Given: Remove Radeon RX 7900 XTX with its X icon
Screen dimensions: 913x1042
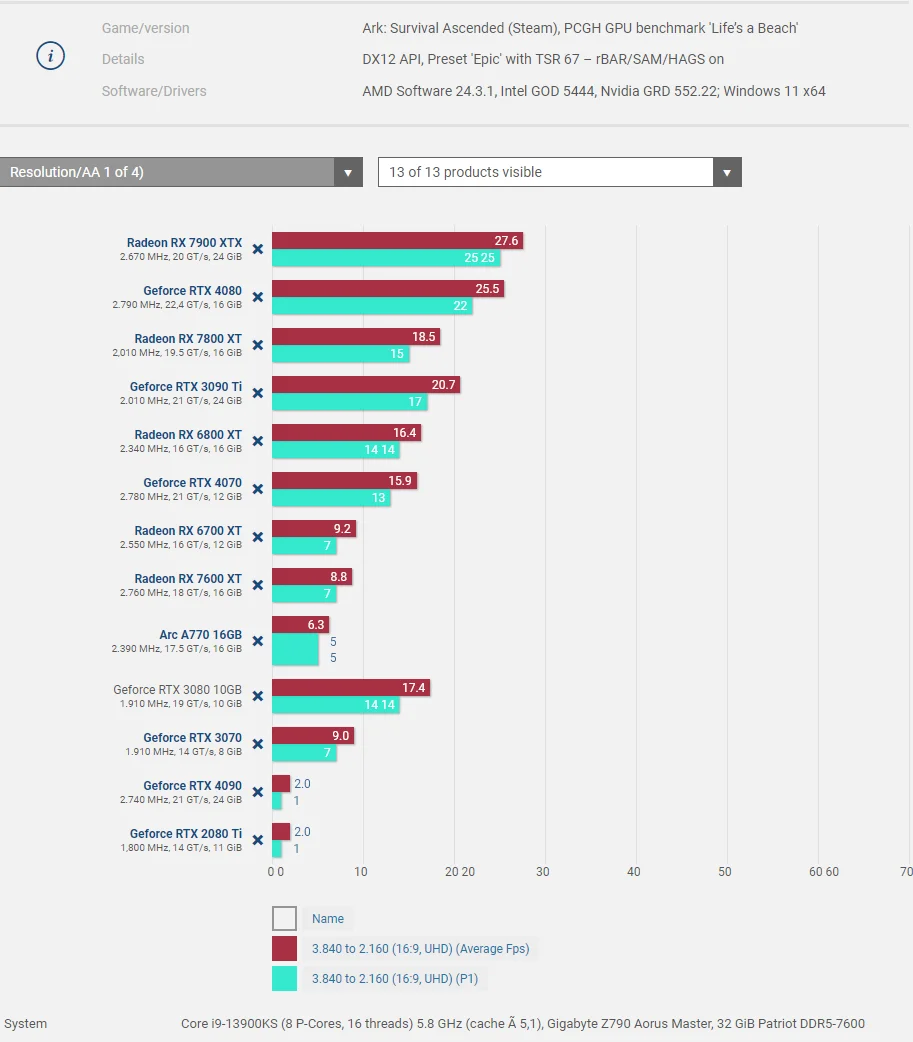Looking at the screenshot, I should (258, 249).
